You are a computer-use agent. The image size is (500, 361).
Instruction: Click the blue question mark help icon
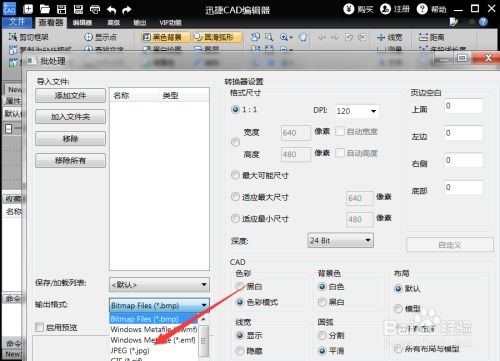tap(483, 22)
